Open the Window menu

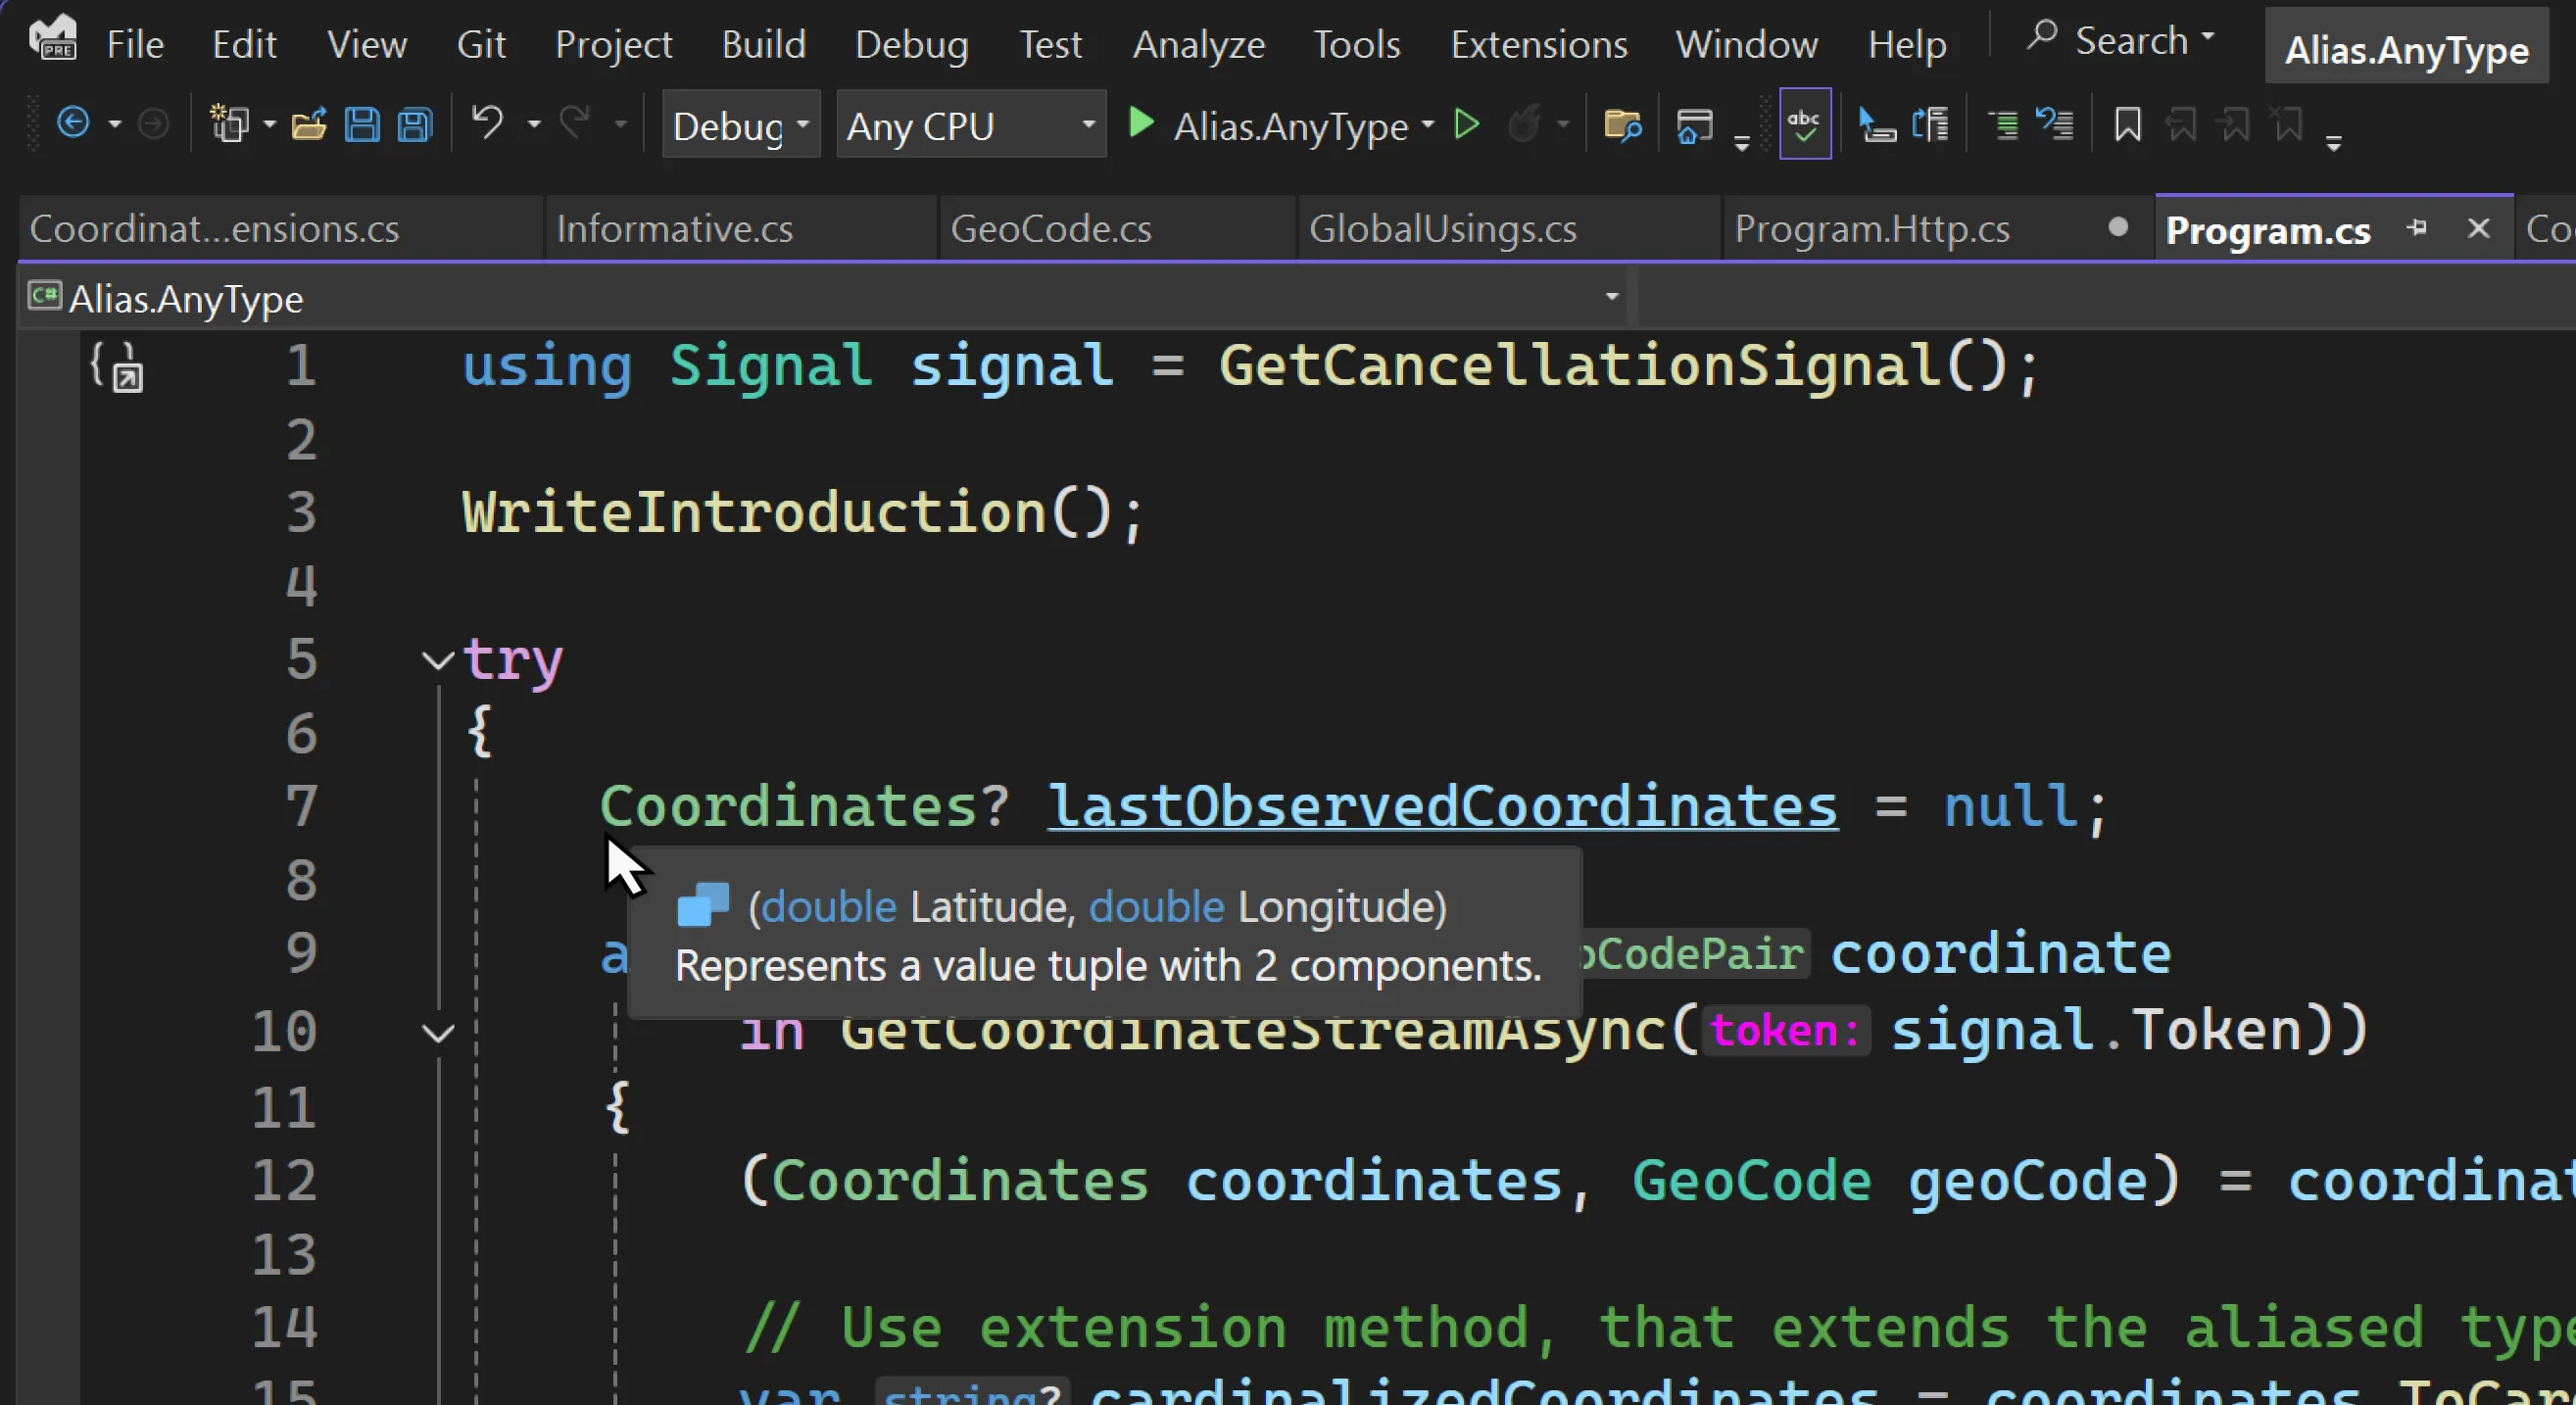click(x=1747, y=44)
